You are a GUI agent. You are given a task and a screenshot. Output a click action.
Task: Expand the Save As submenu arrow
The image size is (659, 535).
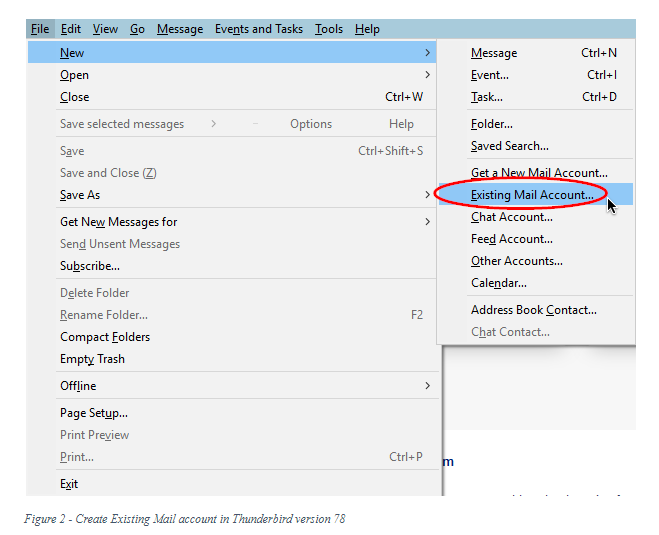(427, 195)
